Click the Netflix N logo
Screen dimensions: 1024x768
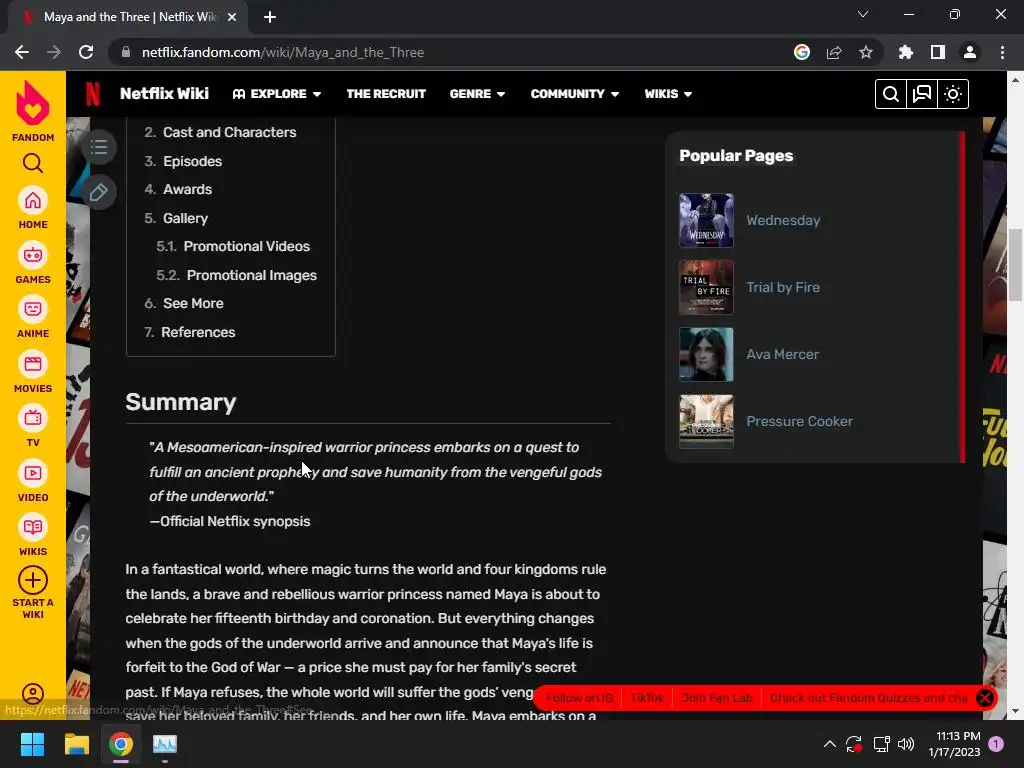93,94
